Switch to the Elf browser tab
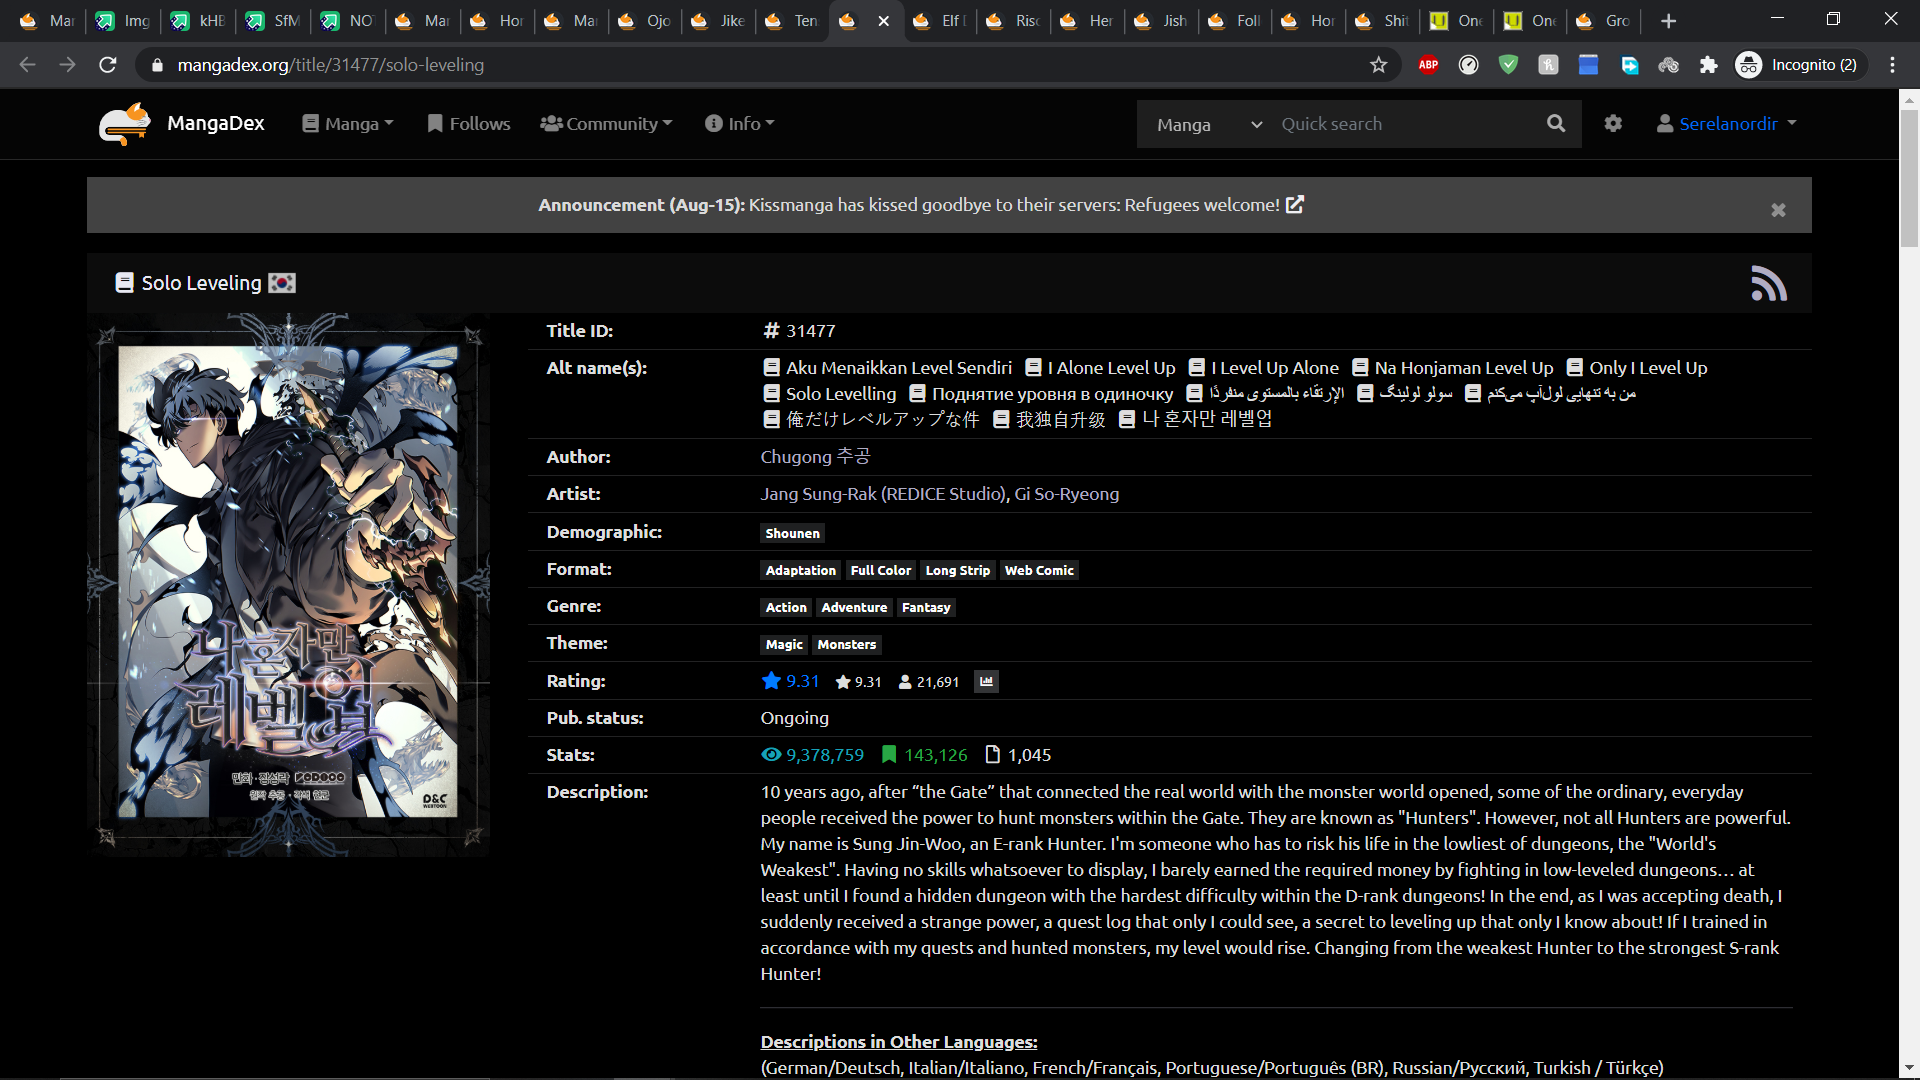Screen dimensions: 1920x1080 [941, 21]
